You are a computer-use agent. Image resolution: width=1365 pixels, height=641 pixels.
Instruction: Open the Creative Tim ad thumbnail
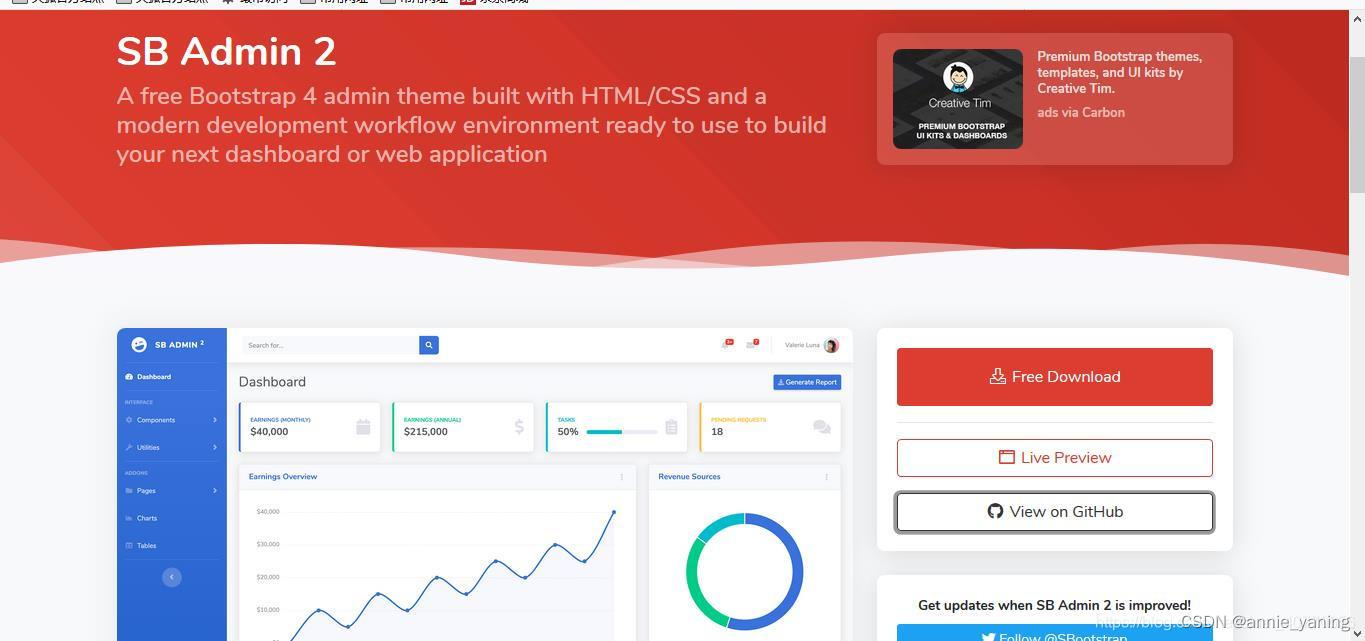click(x=958, y=99)
